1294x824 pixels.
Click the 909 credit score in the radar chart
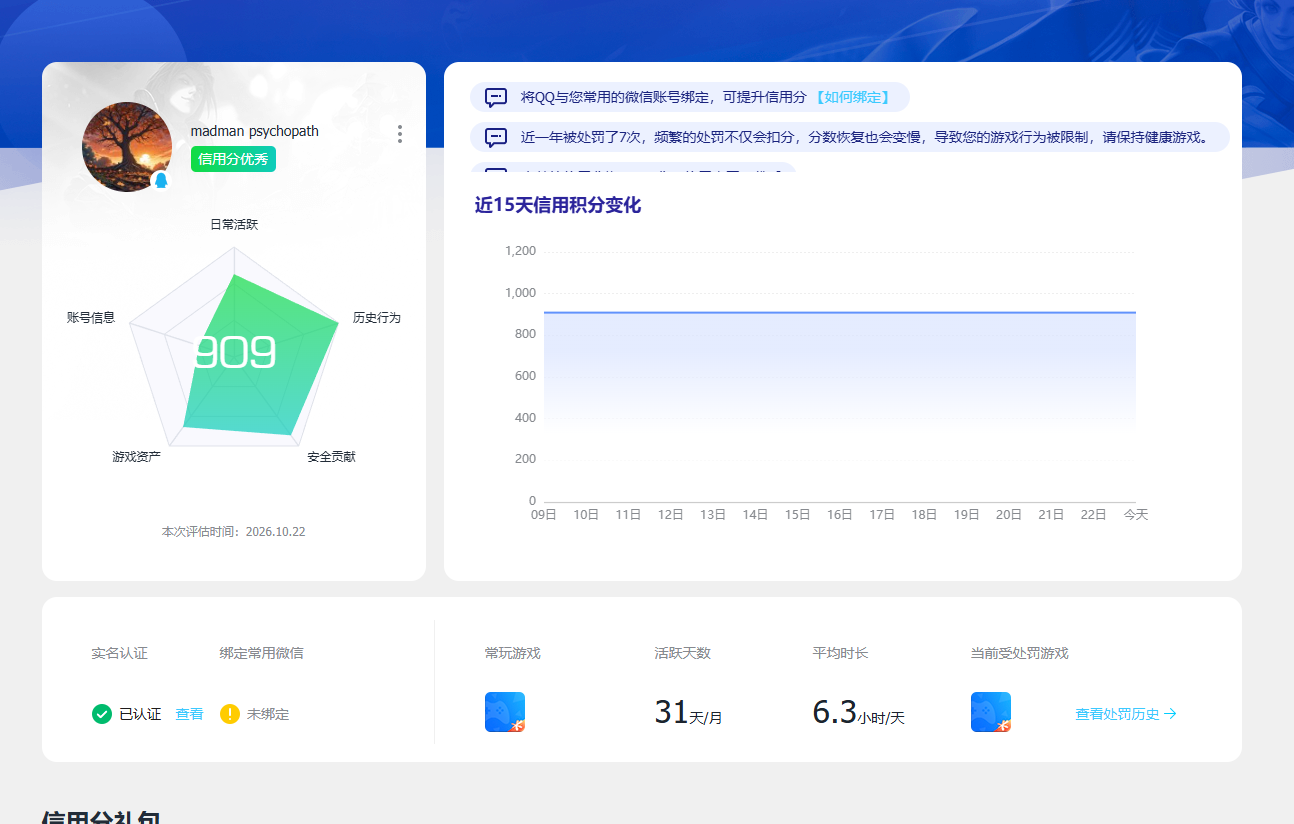[234, 352]
